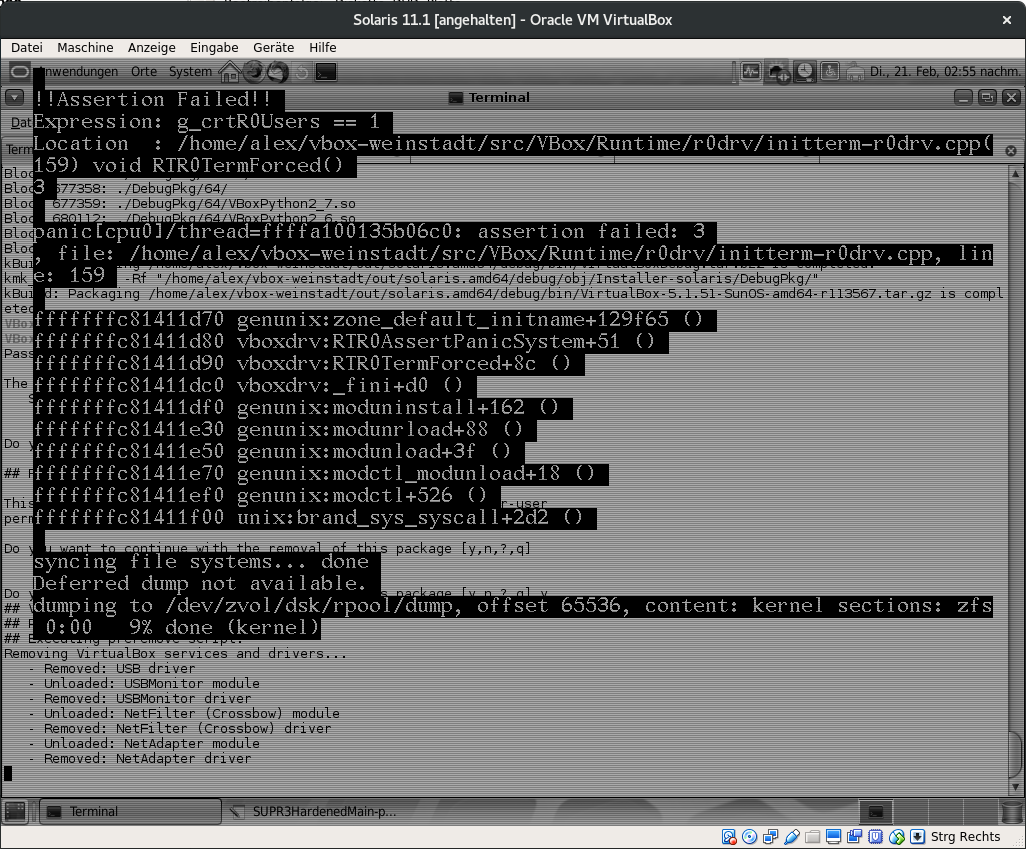Click 'Removing VirtualBox services and drivers...' line
The width and height of the screenshot is (1026, 849).
tap(175, 653)
